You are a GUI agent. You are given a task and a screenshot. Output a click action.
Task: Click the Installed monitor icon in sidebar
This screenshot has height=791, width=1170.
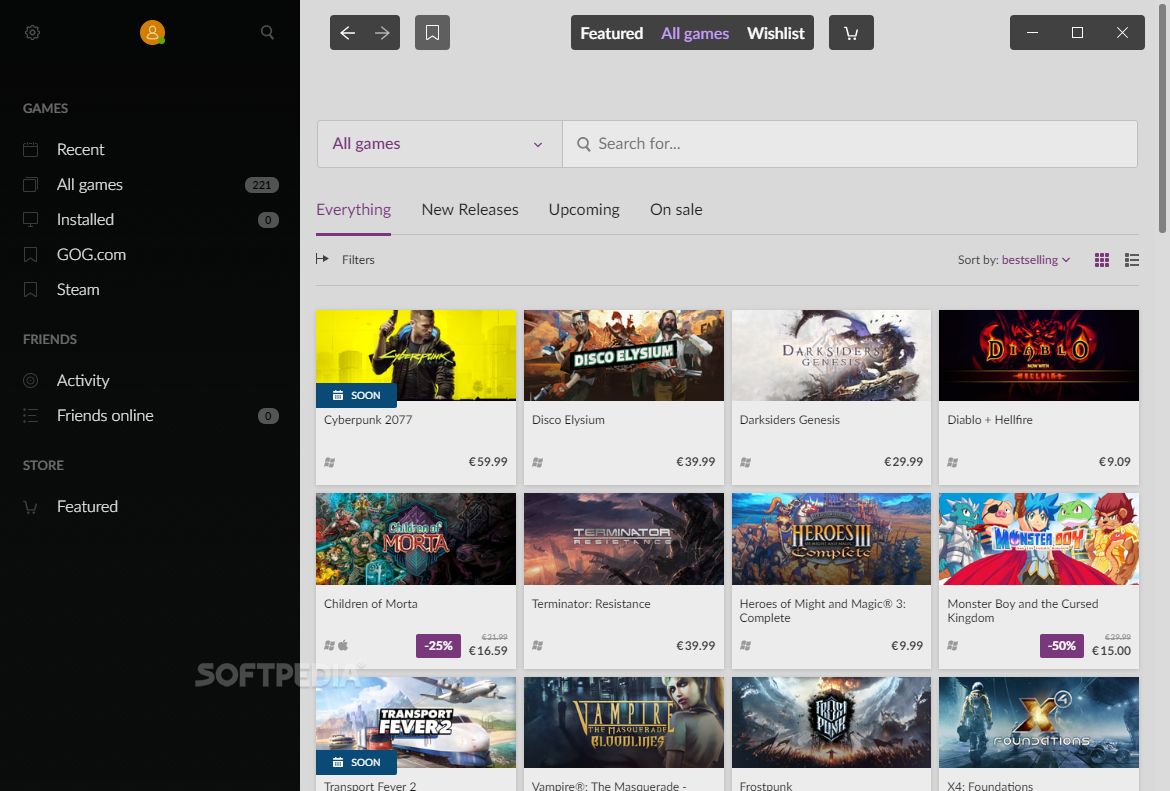31,219
